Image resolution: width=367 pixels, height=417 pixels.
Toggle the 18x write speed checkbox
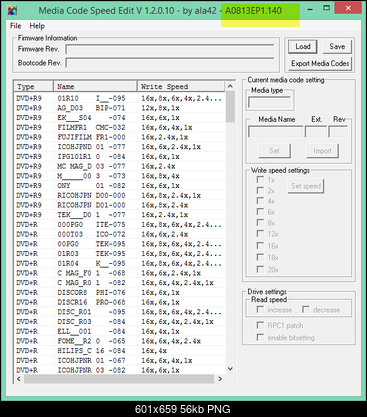pyautogui.click(x=260, y=257)
